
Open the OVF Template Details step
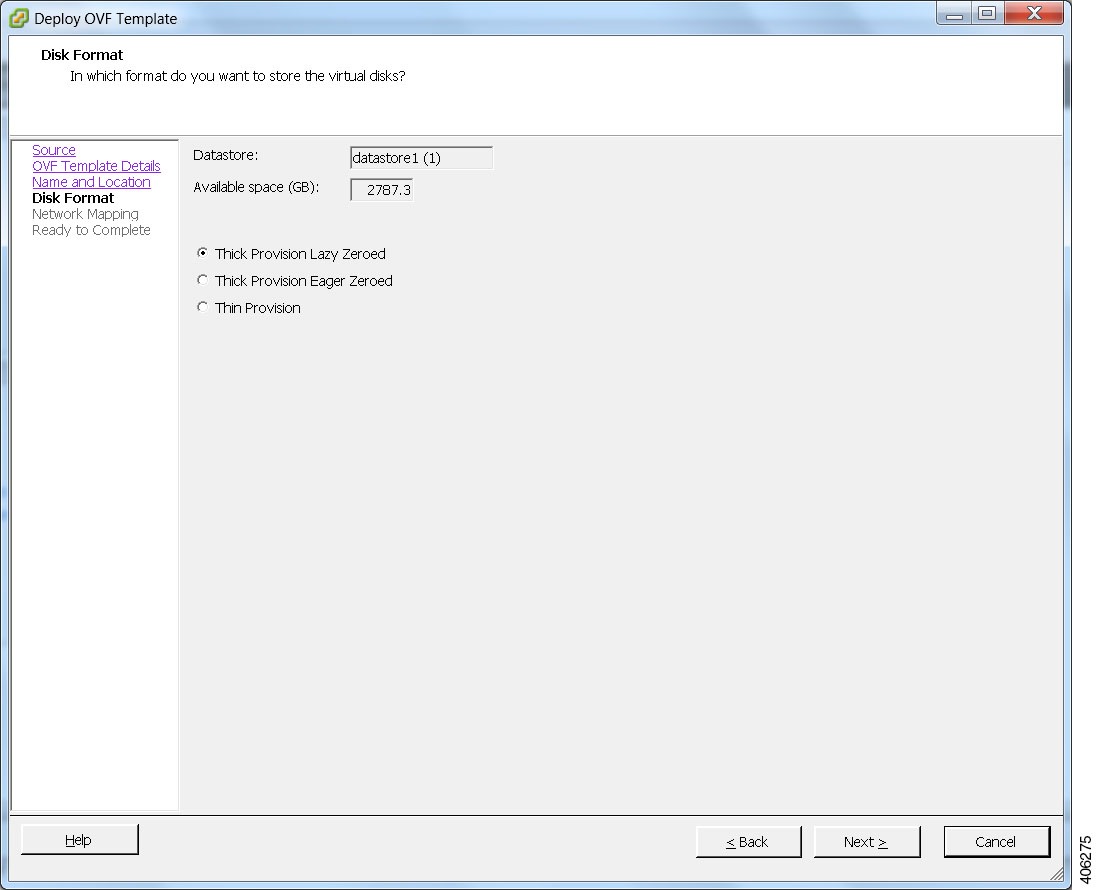(x=96, y=166)
